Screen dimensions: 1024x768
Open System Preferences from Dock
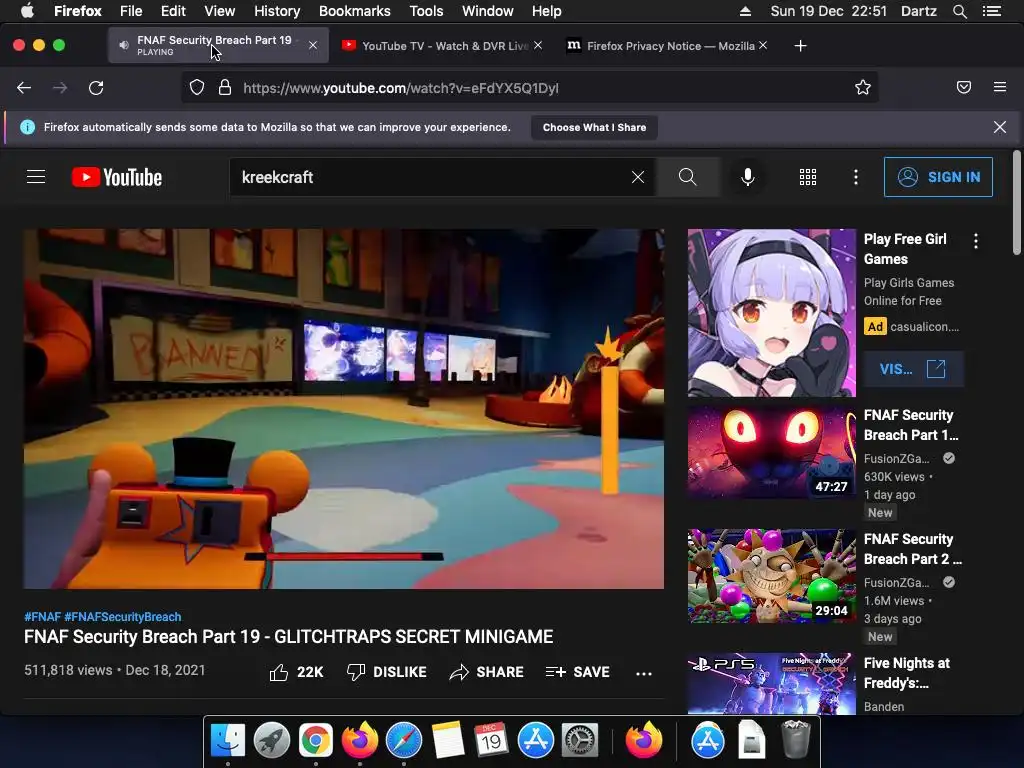coord(580,740)
